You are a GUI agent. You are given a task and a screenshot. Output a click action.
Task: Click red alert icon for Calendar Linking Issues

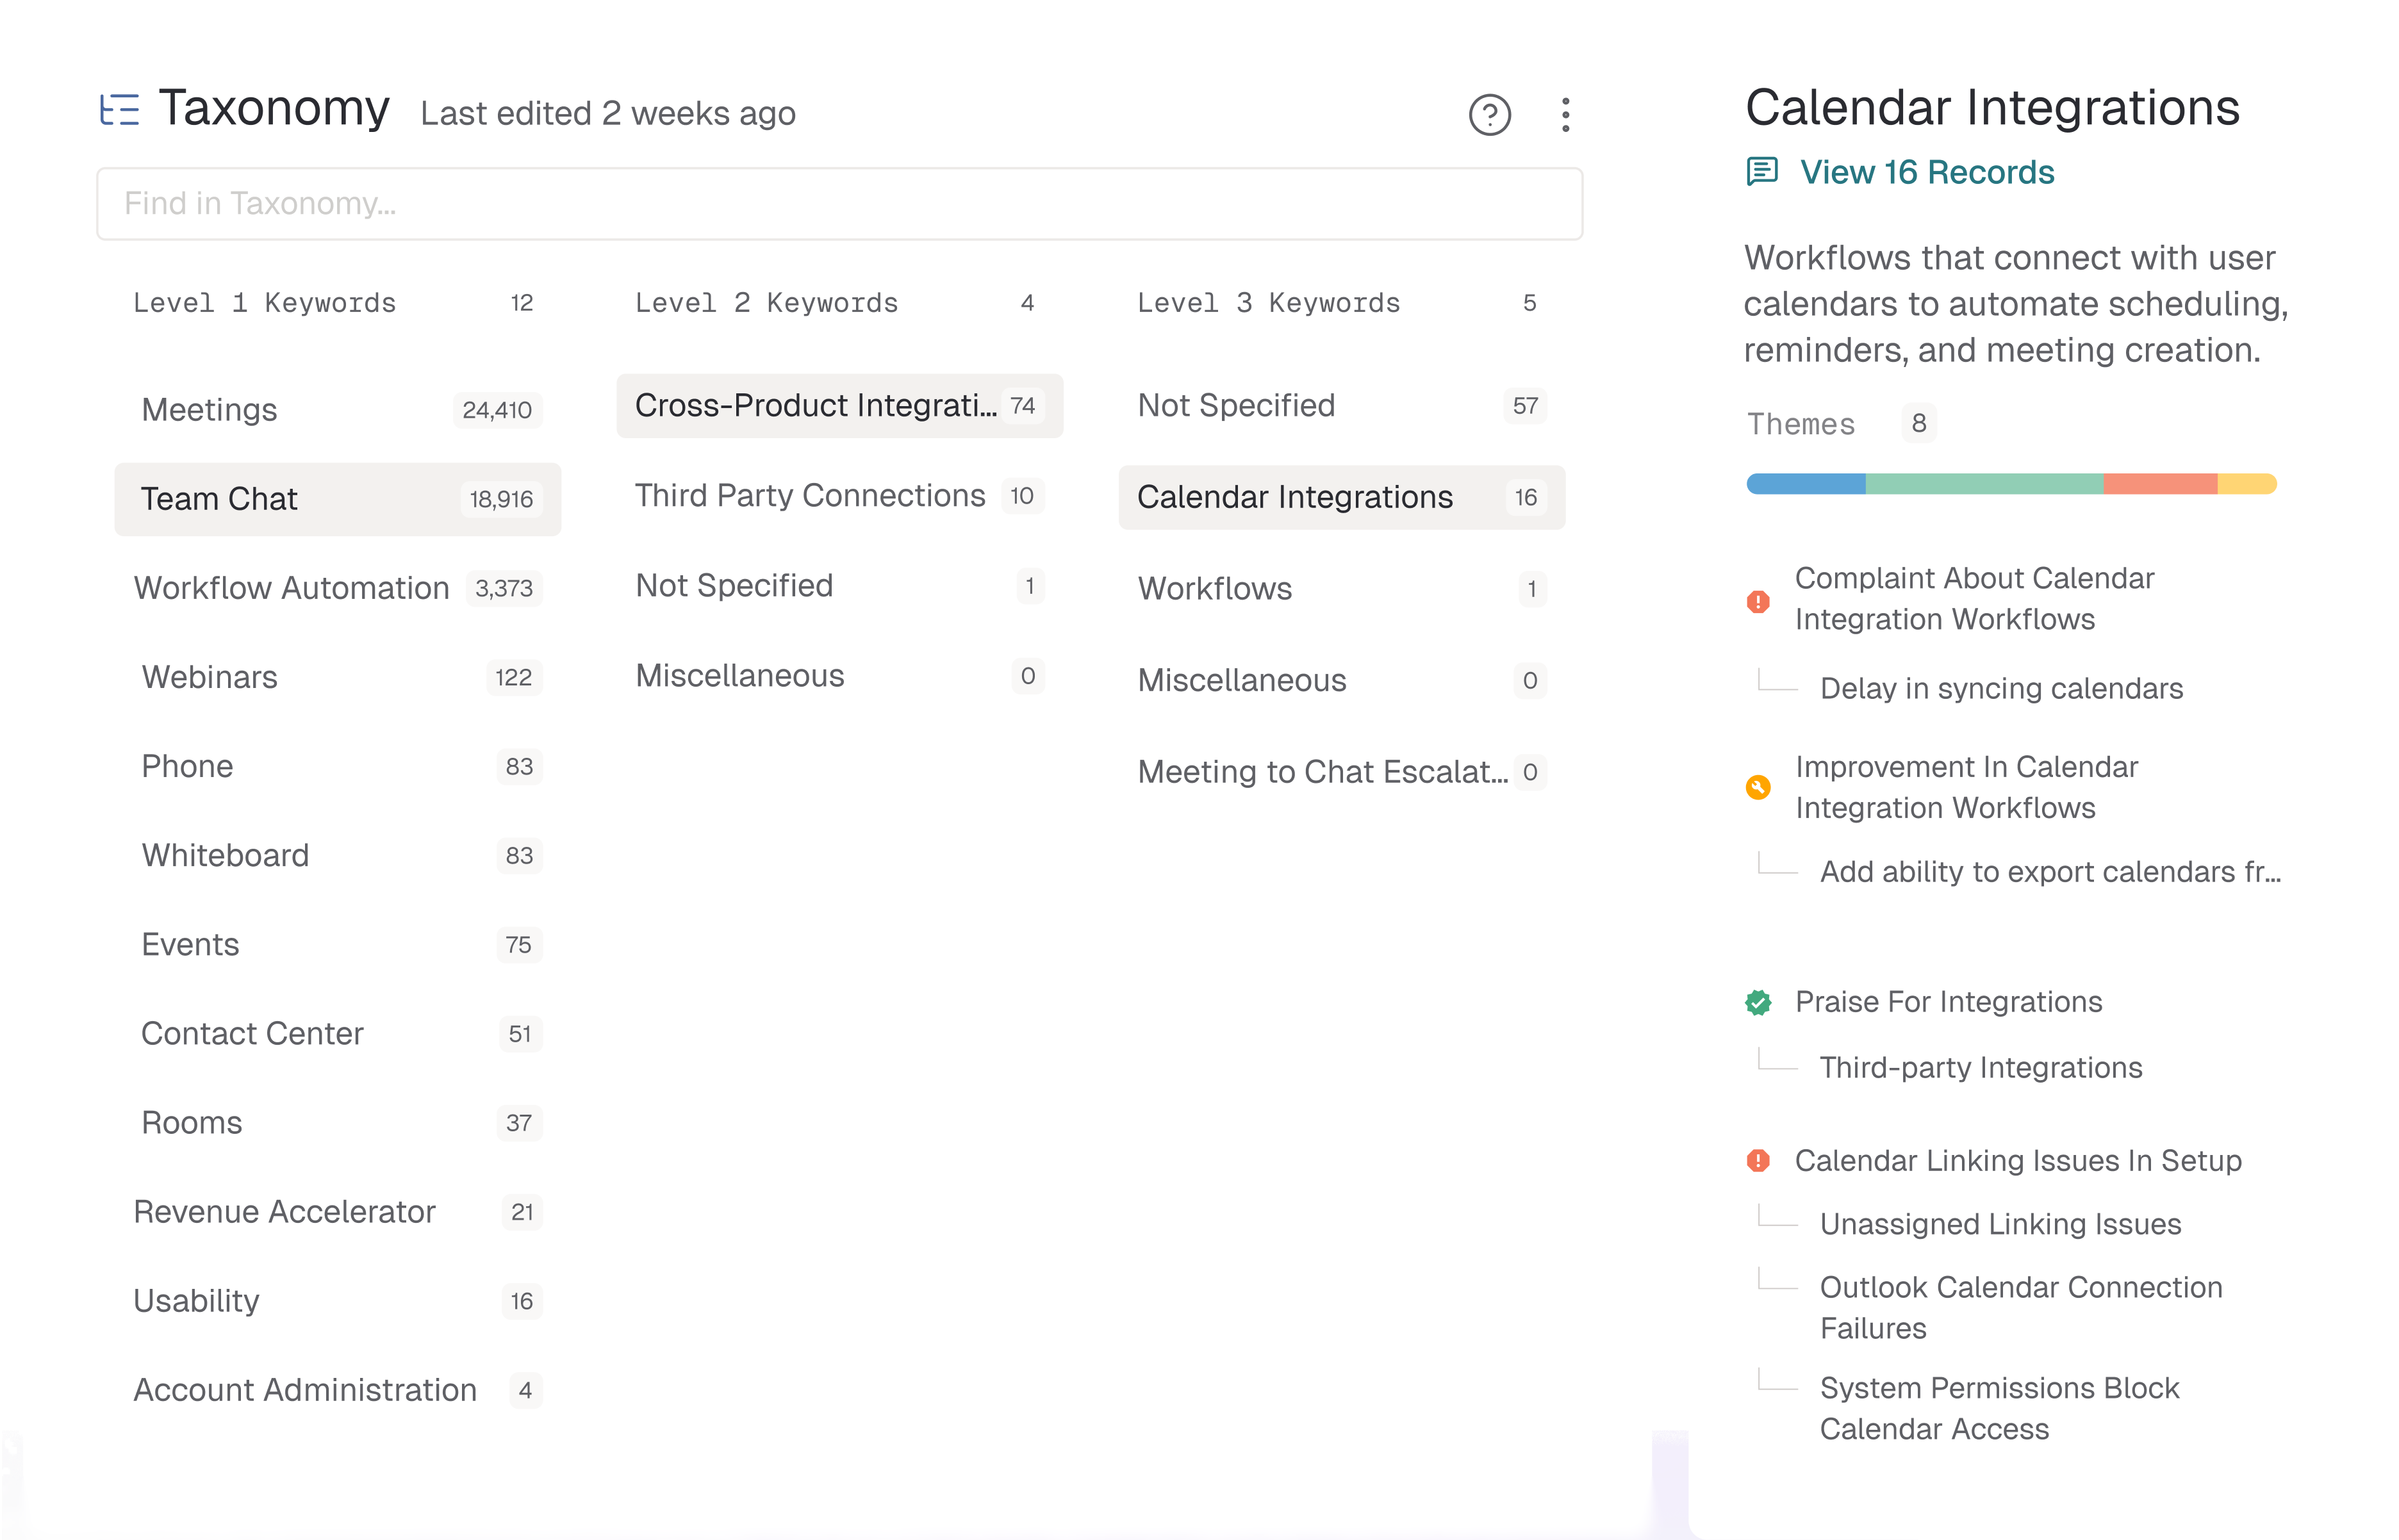tap(1758, 1161)
